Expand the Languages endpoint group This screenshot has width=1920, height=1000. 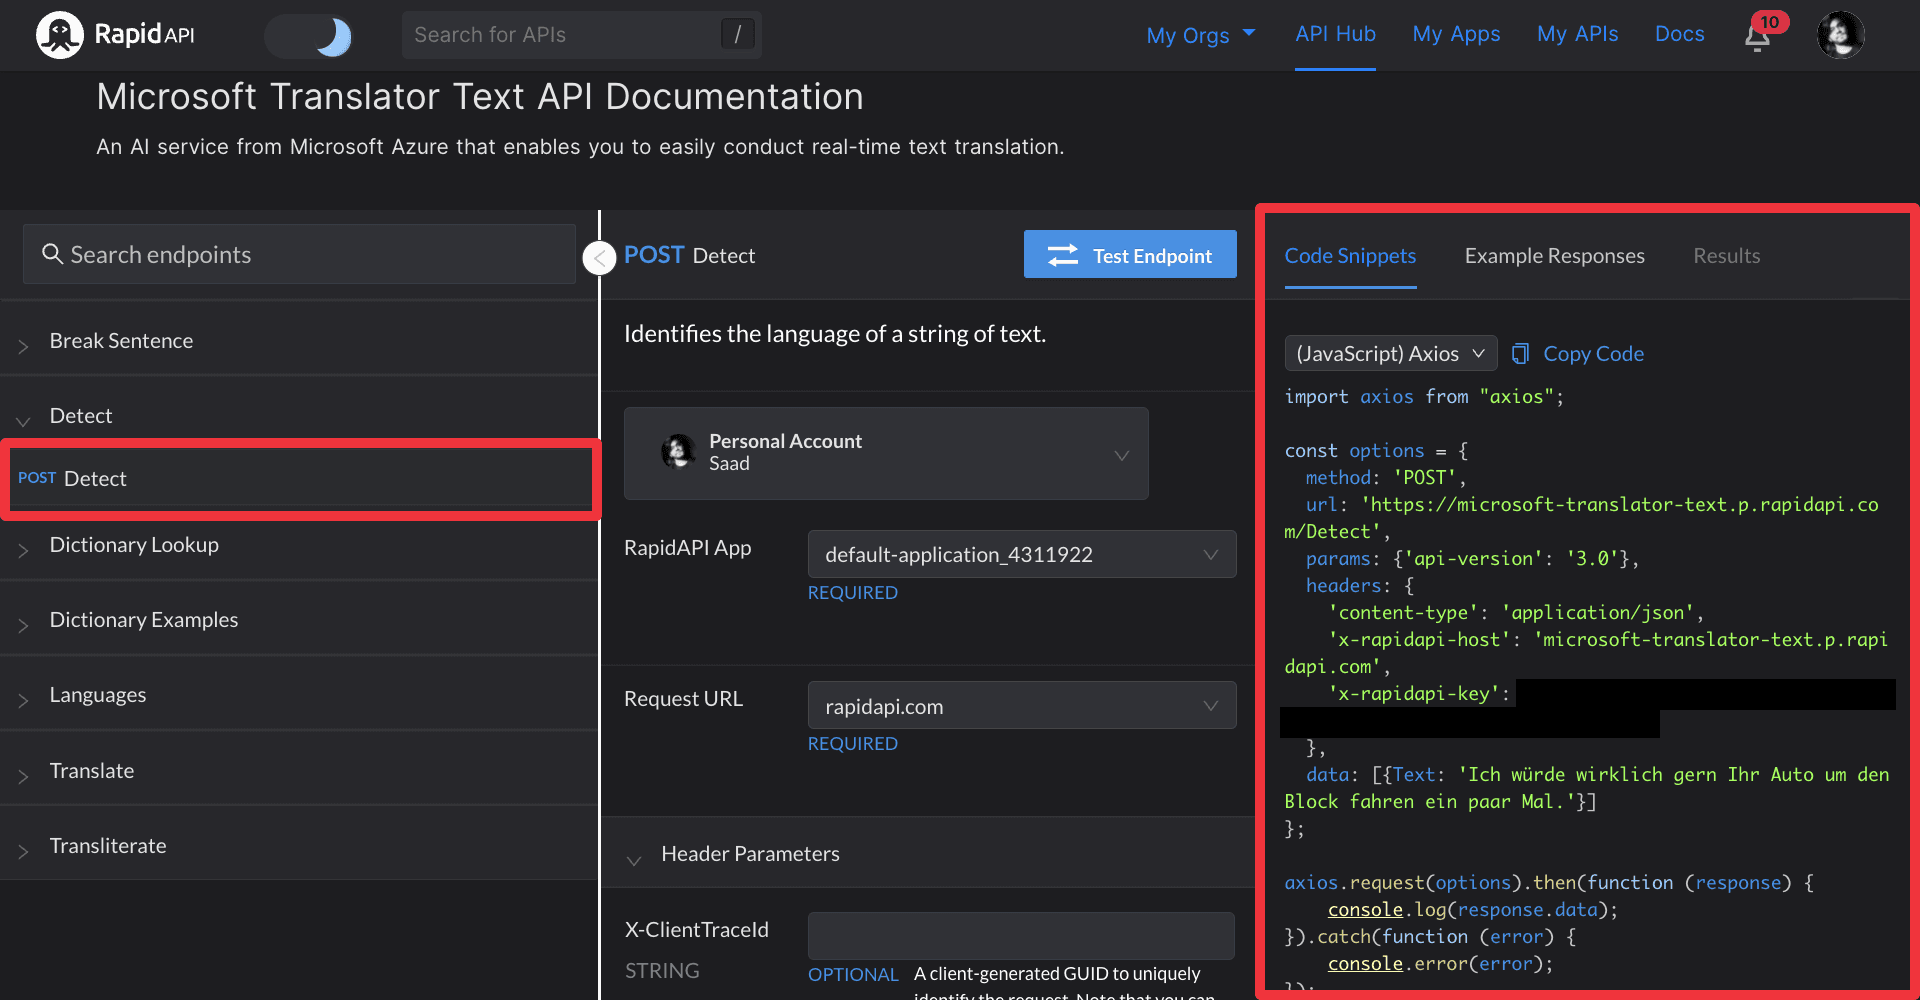coord(299,695)
